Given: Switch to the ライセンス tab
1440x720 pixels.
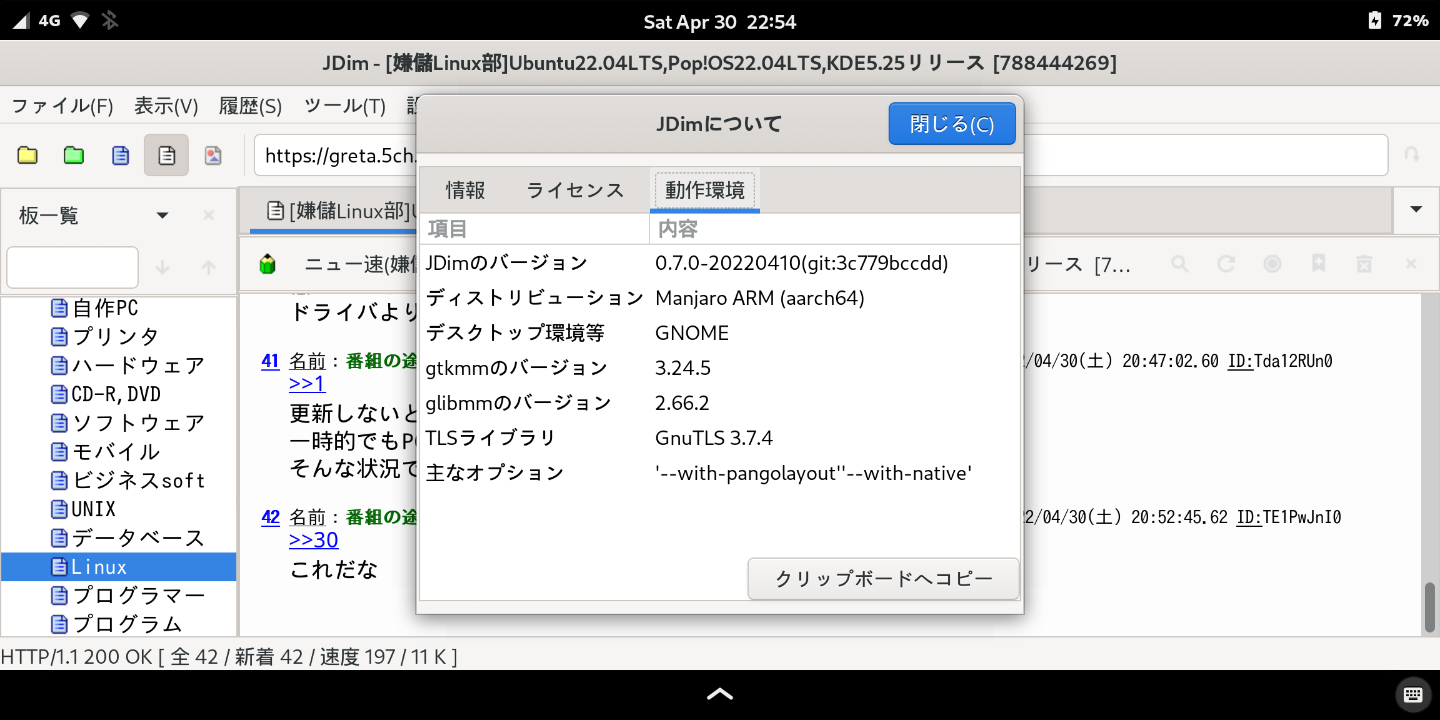Looking at the screenshot, I should tap(575, 190).
